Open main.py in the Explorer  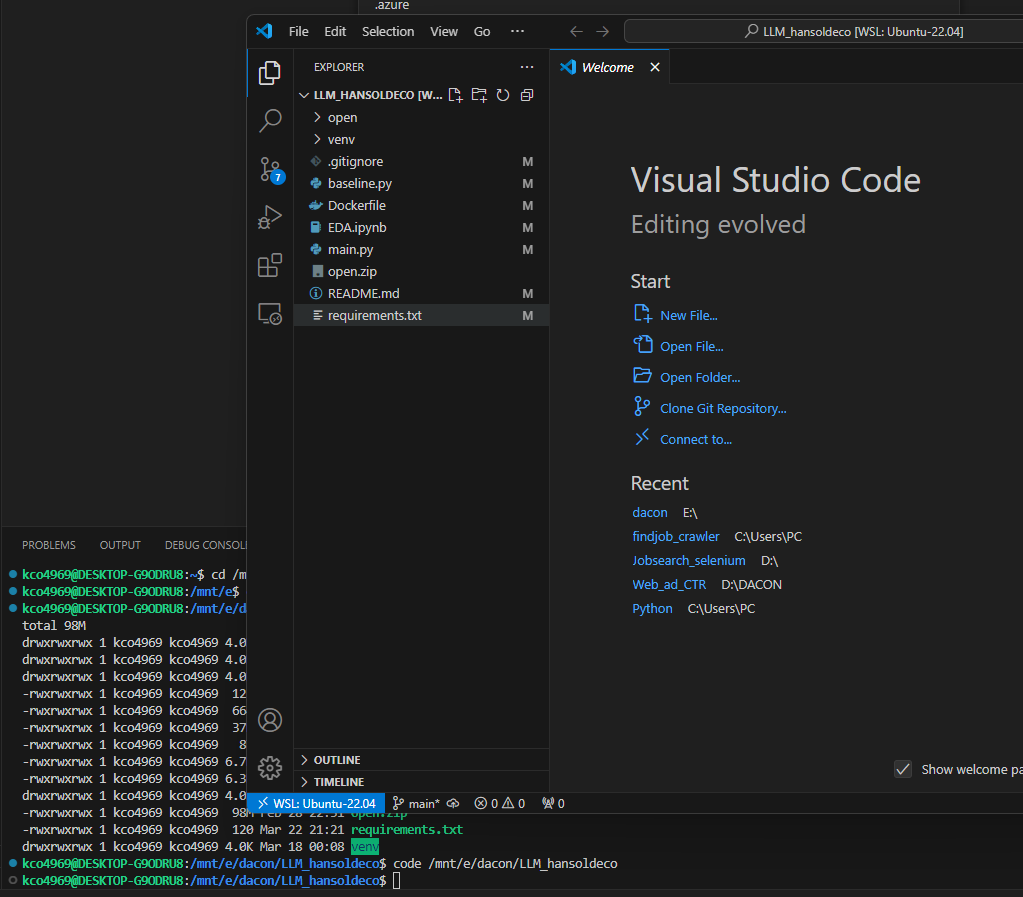click(421, 249)
